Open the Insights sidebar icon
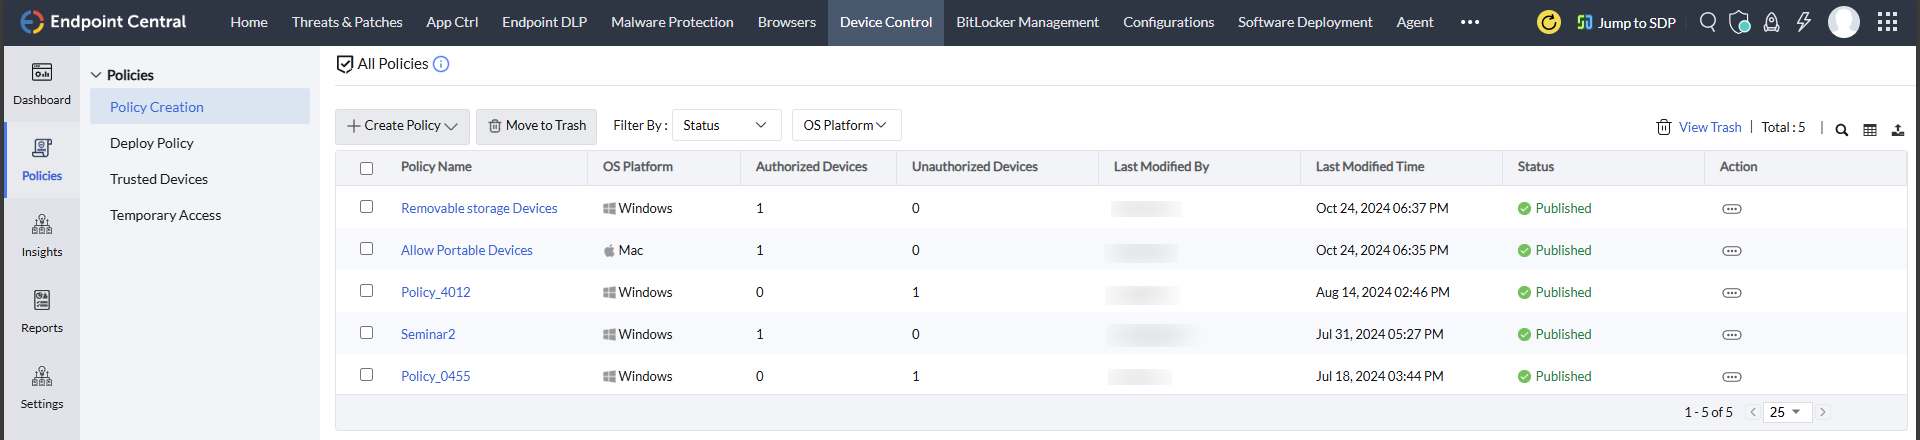This screenshot has height=440, width=1920. click(x=42, y=235)
